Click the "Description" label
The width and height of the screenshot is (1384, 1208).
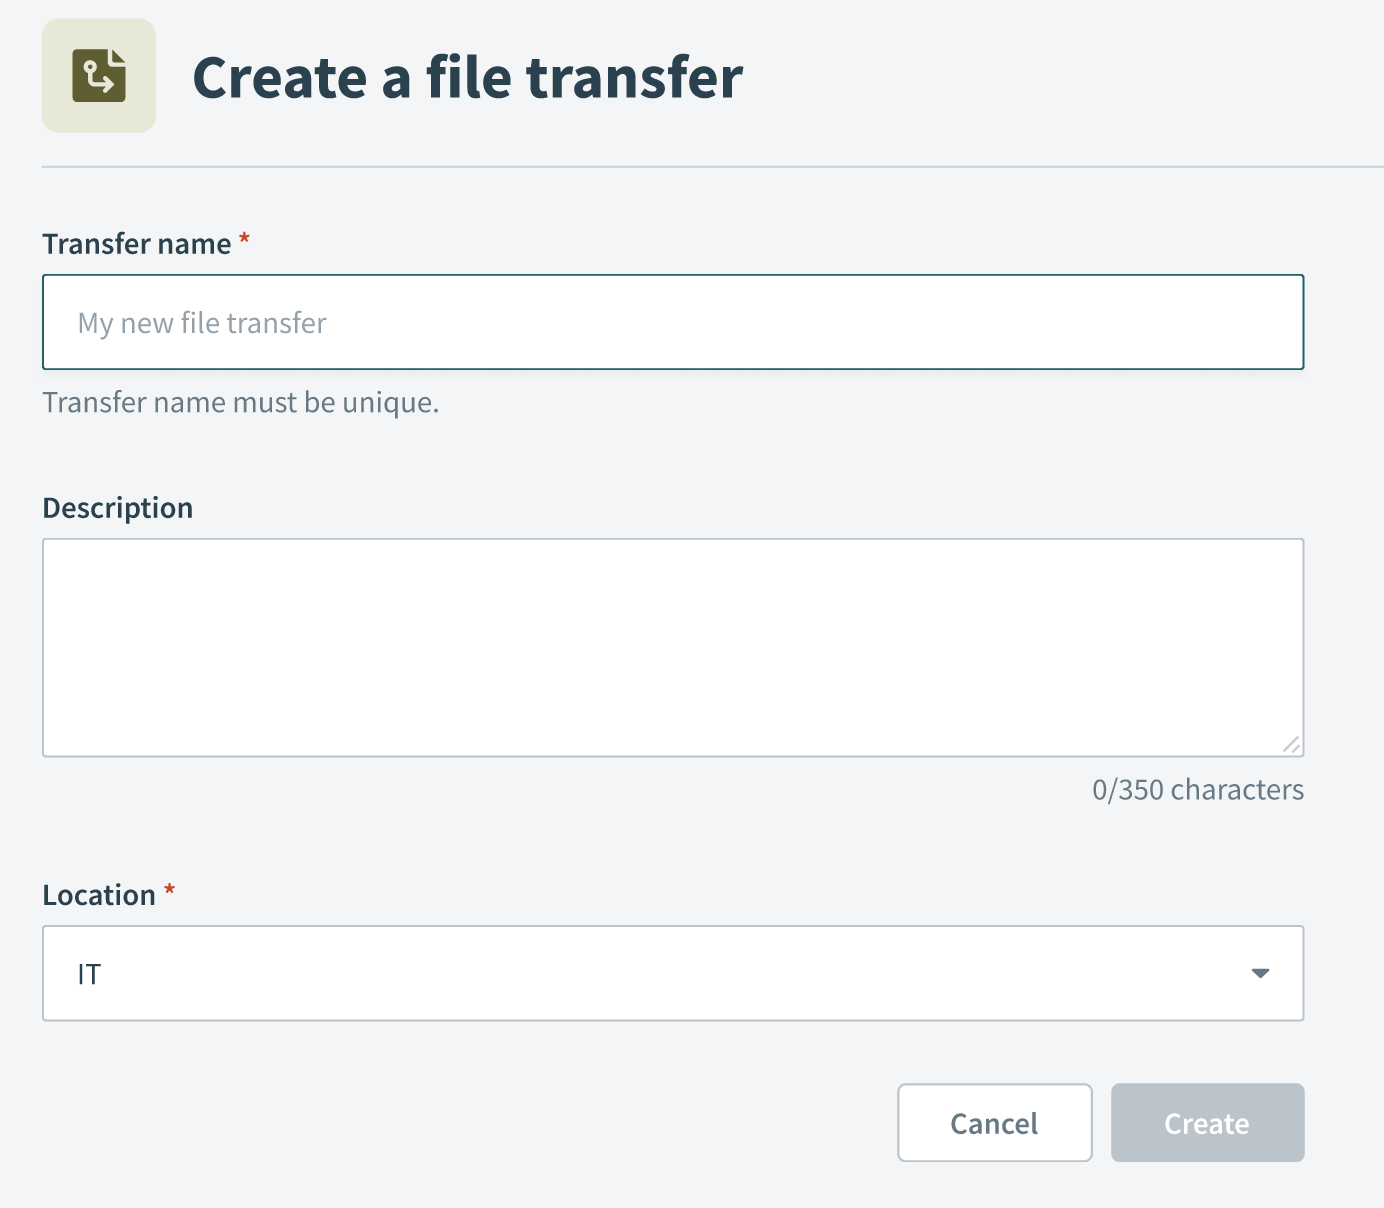coord(117,507)
